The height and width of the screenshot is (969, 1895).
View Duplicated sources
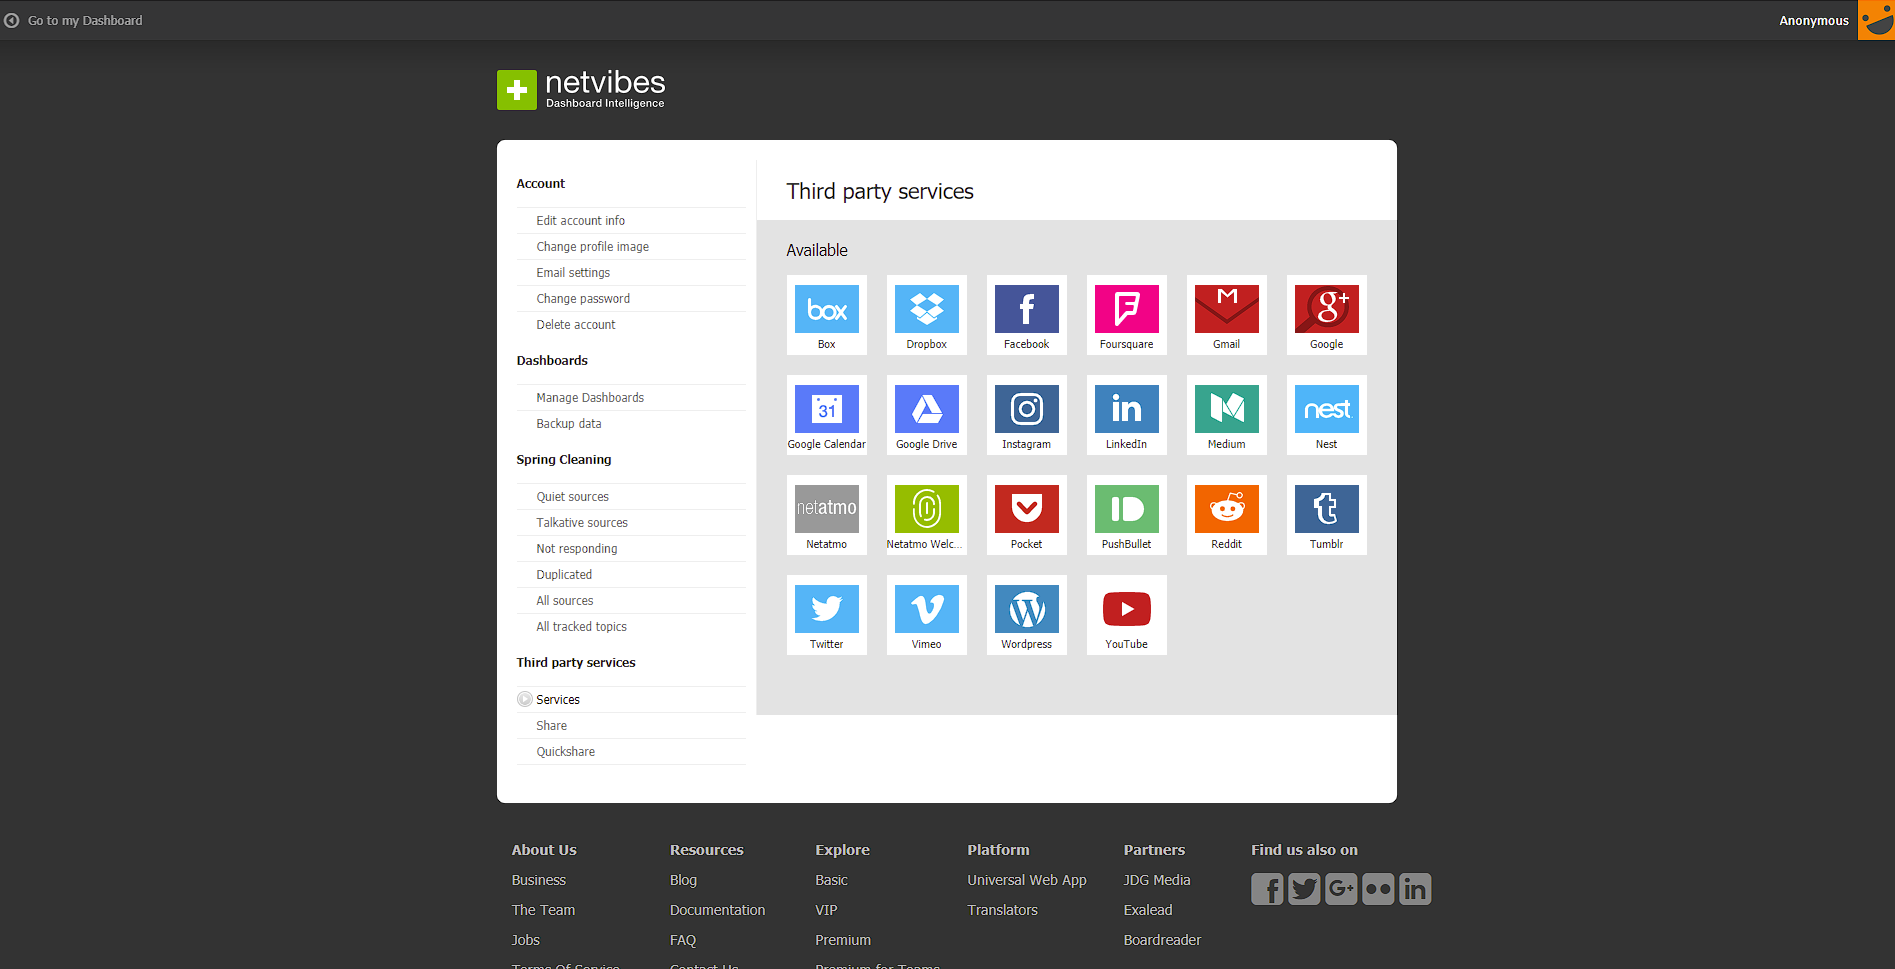[564, 575]
